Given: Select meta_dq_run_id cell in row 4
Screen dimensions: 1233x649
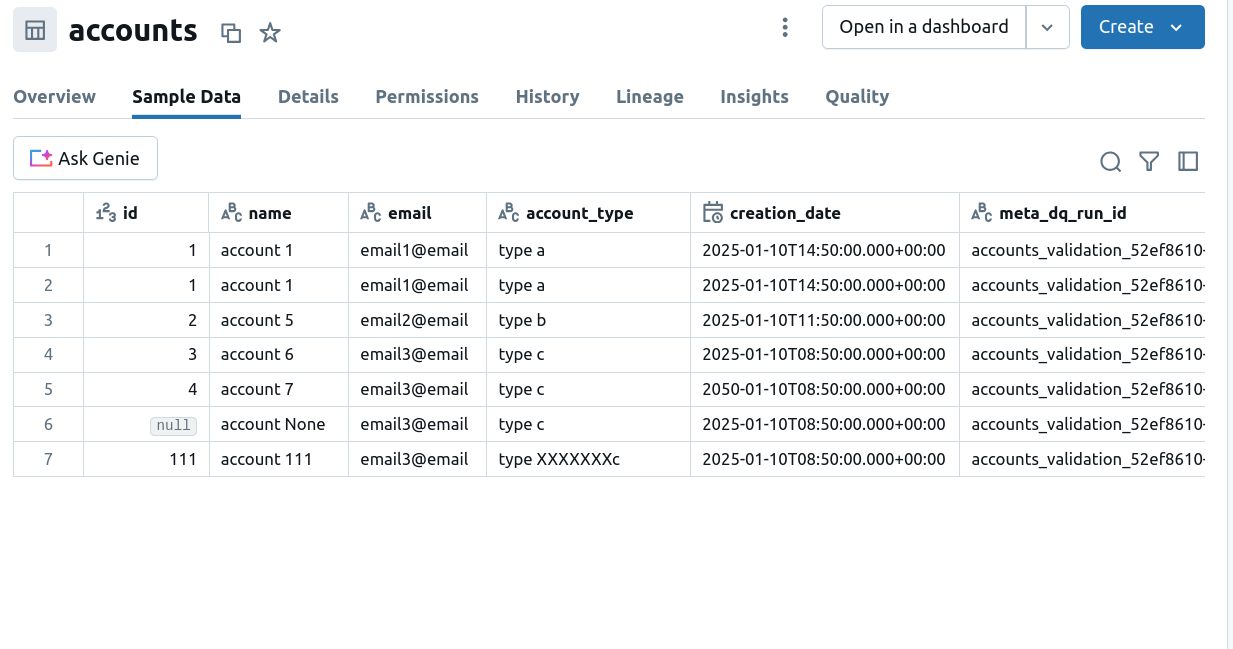Looking at the screenshot, I should 1083,355.
